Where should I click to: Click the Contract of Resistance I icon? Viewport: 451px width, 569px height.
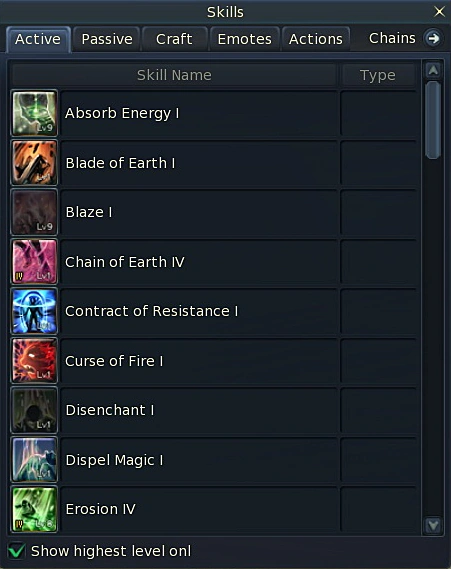[34, 311]
